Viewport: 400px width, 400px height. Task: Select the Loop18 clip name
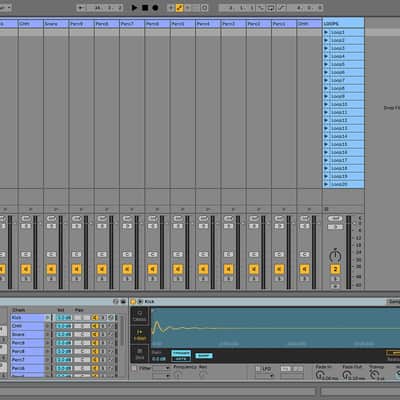[339, 168]
